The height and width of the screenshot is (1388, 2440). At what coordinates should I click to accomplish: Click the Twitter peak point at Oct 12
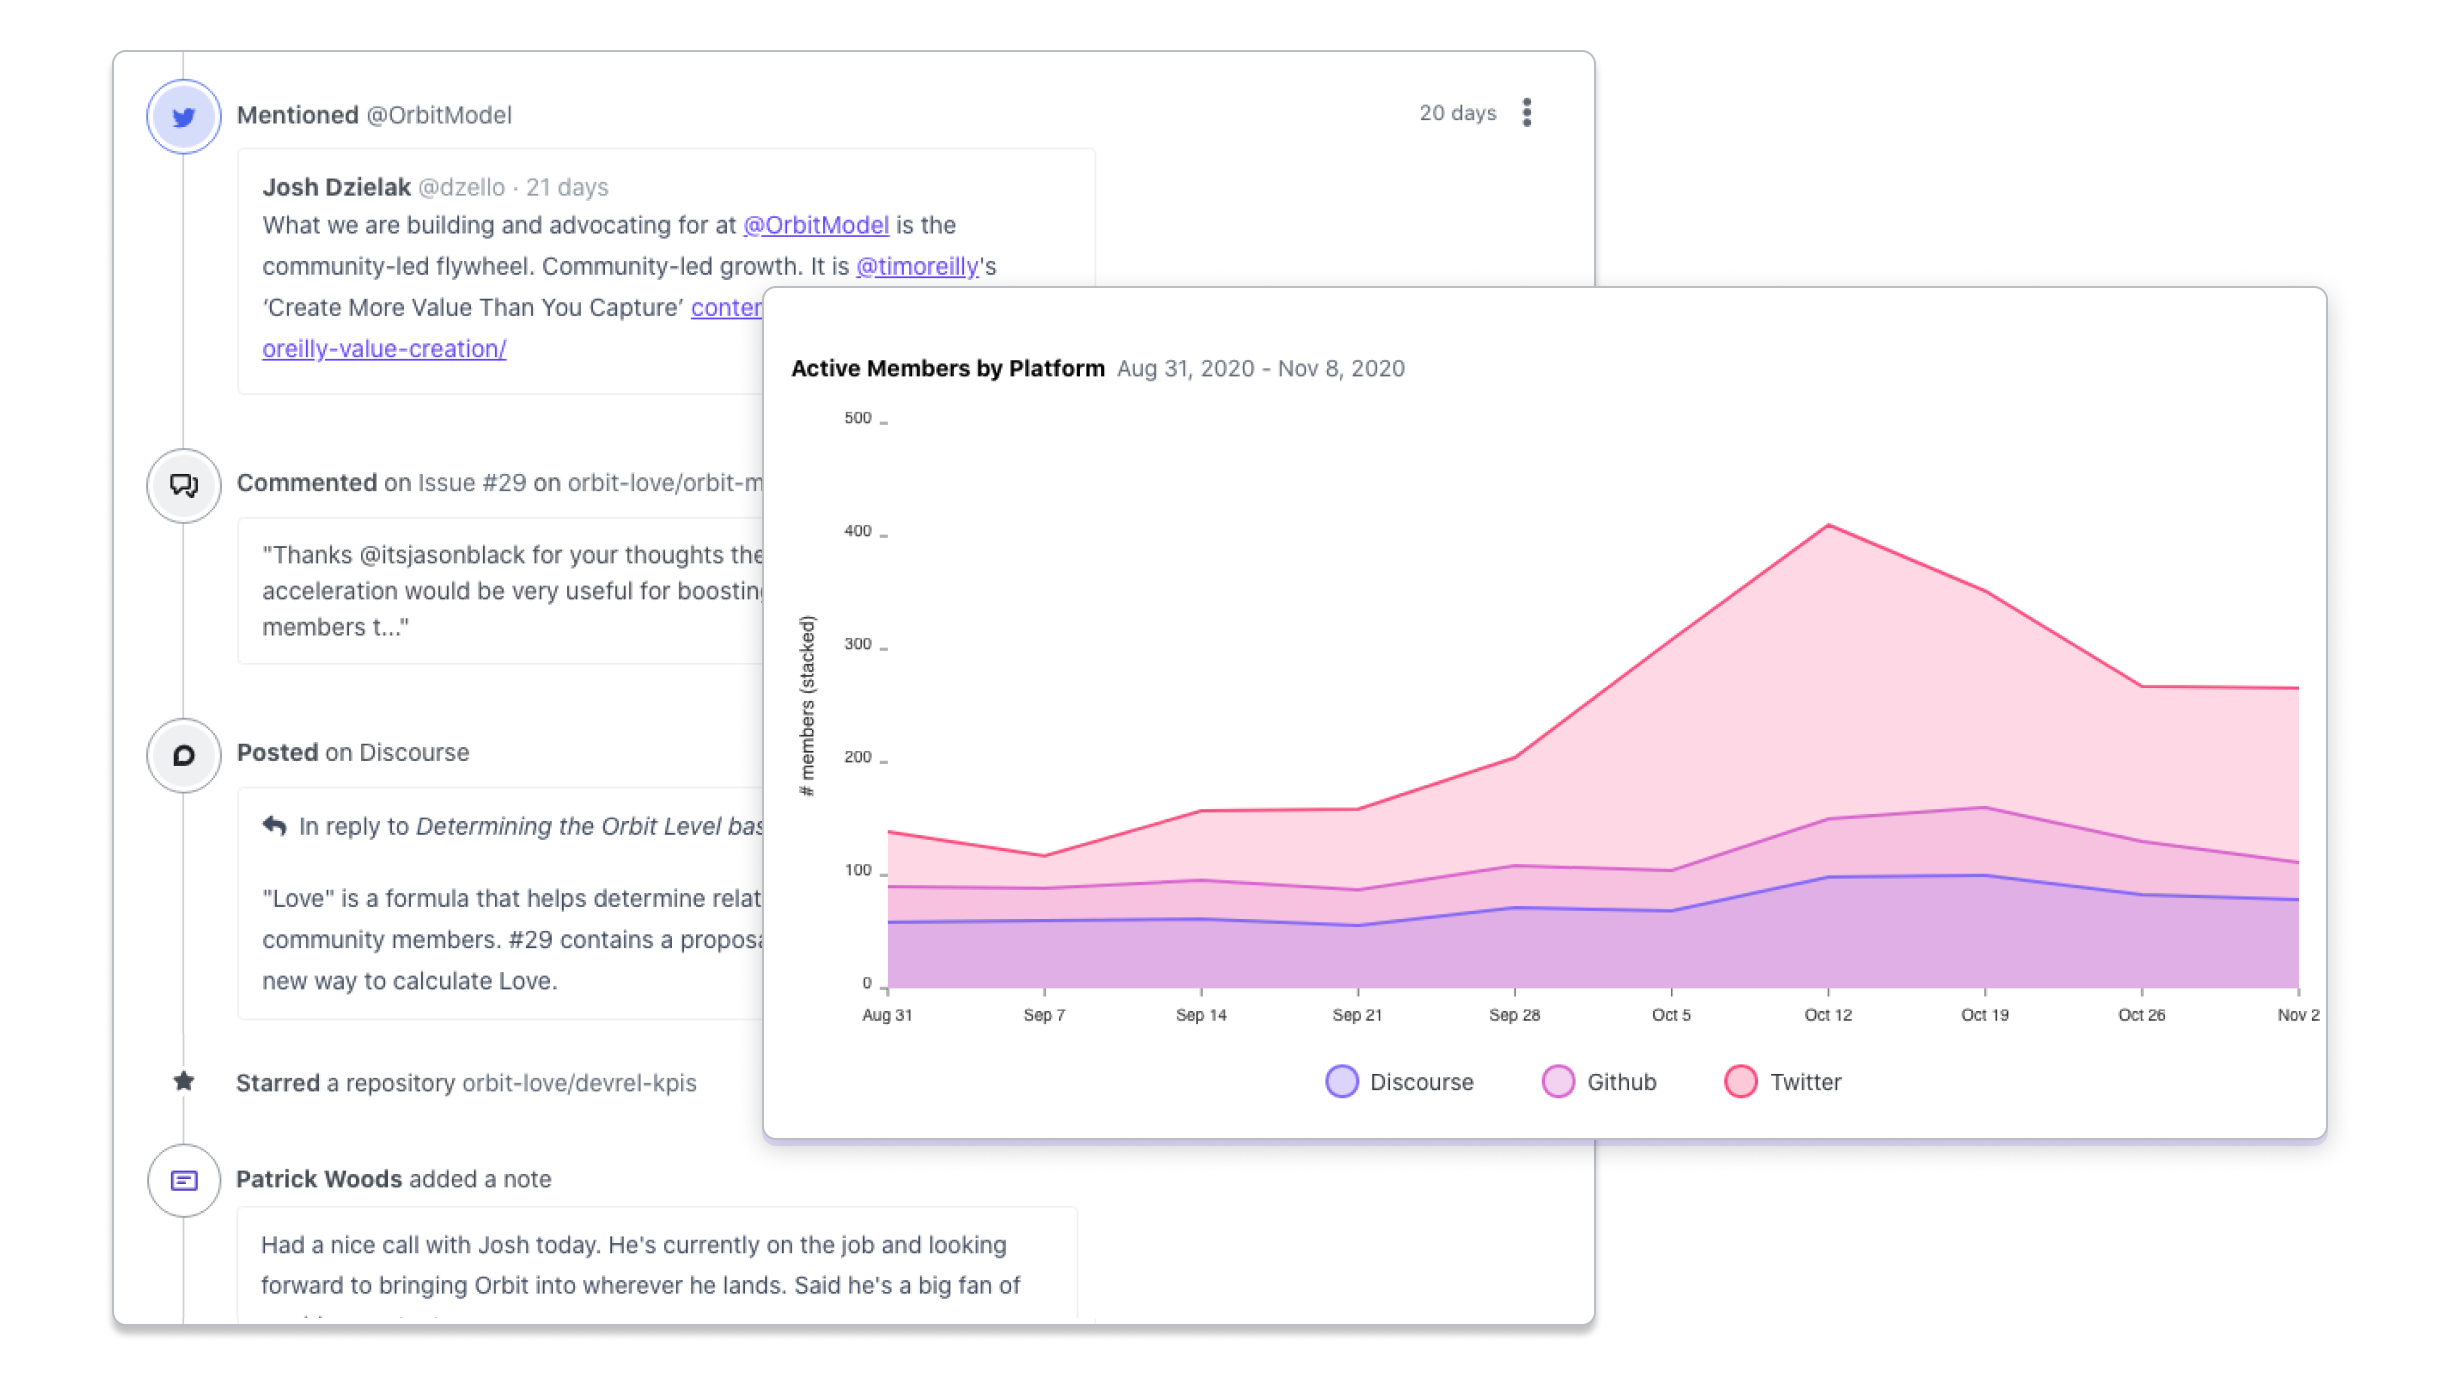1828,525
